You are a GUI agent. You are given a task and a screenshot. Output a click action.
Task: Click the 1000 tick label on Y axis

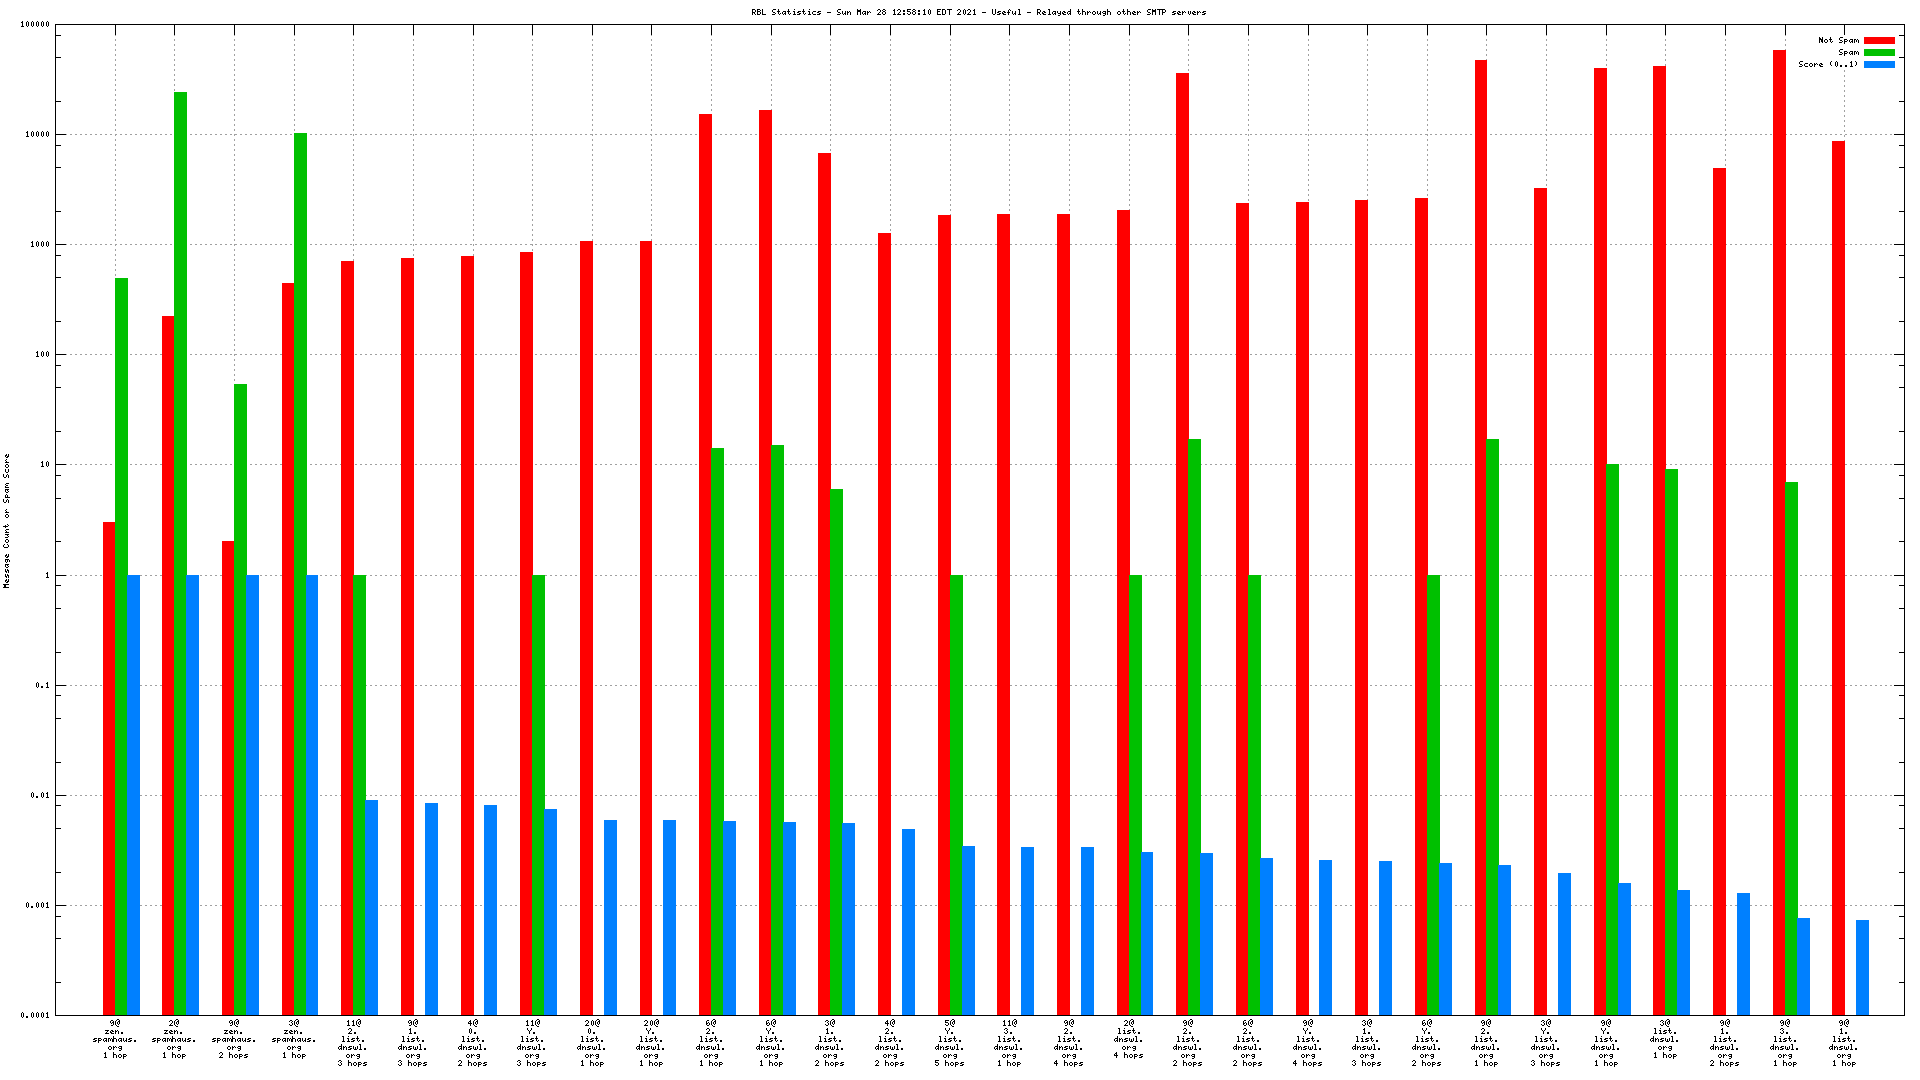point(39,245)
